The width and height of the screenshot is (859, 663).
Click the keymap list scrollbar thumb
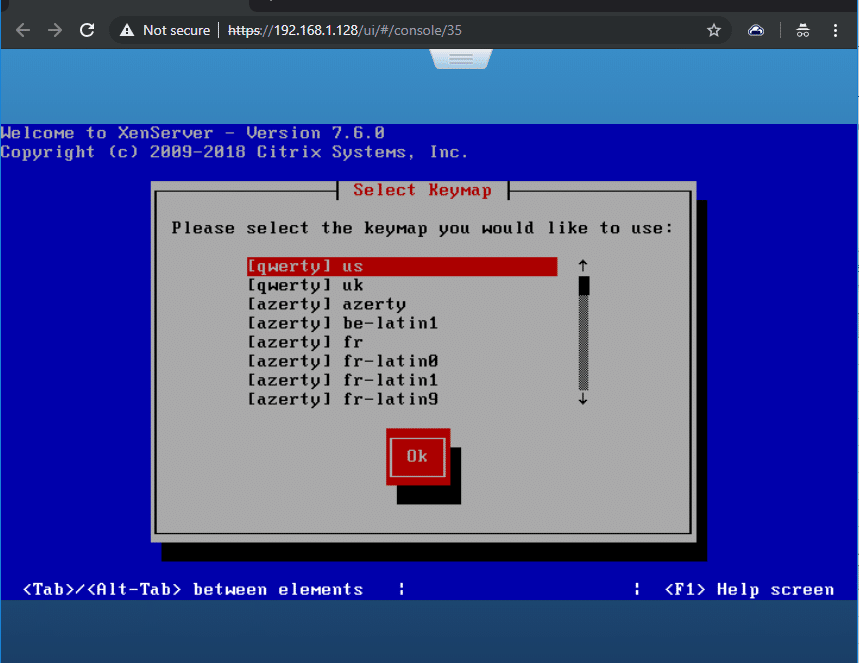[583, 285]
